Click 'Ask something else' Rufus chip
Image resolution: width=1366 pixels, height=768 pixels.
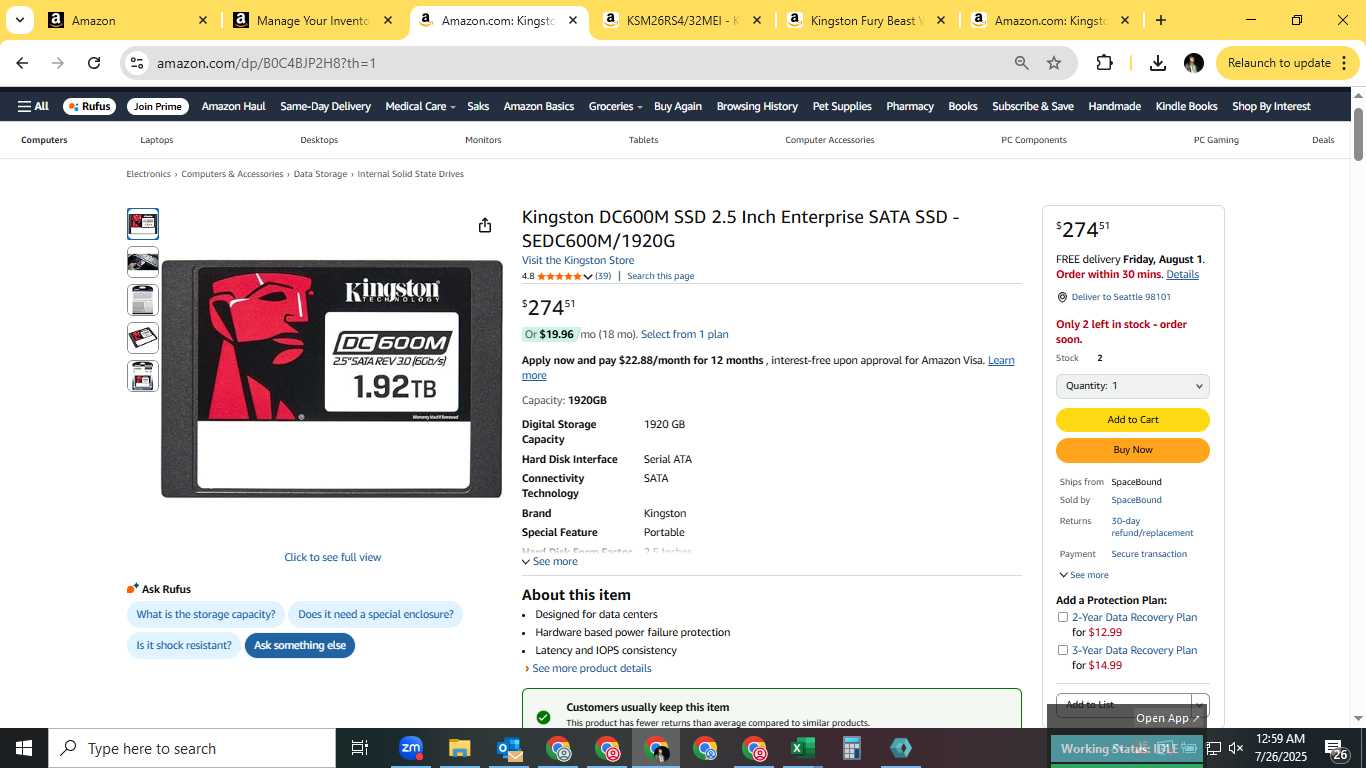pyautogui.click(x=300, y=645)
